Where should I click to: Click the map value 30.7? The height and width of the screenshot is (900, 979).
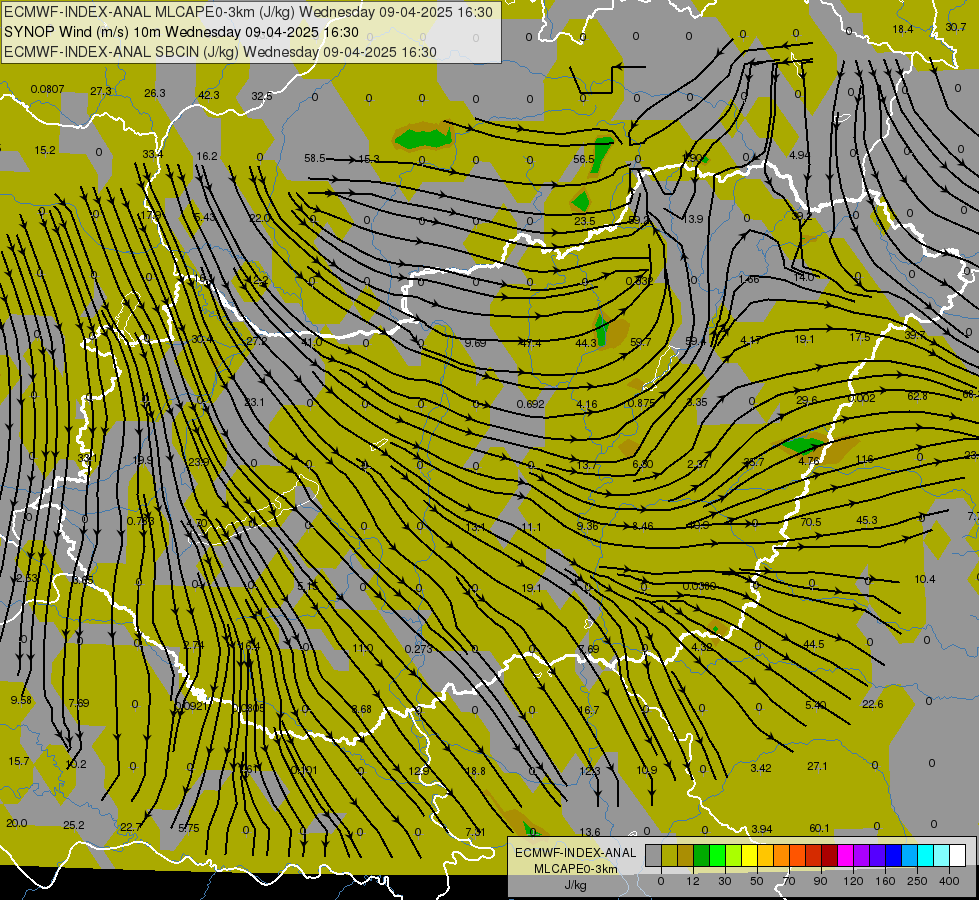955,27
